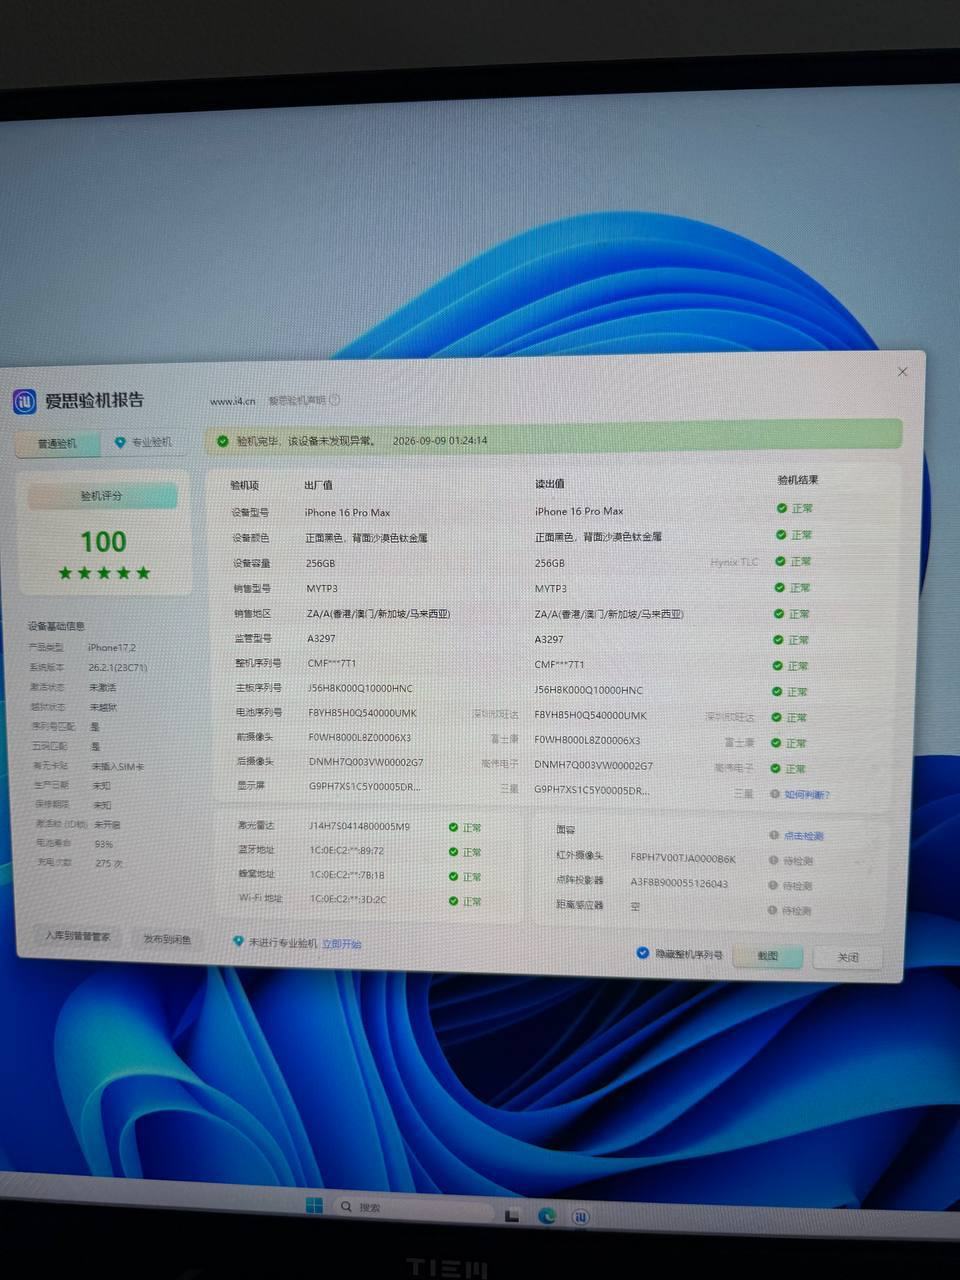The width and height of the screenshot is (960, 1280).
Task: Click the 正常 check icon for 销售地区
Action: click(x=778, y=613)
